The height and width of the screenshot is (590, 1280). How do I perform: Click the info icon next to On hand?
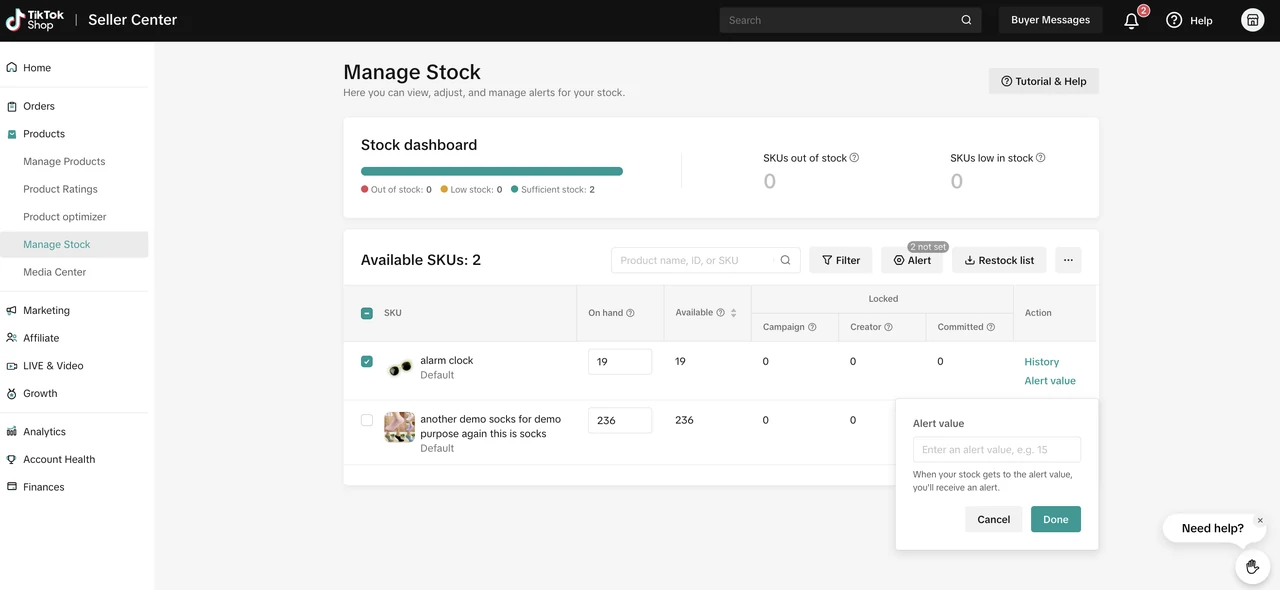point(631,313)
